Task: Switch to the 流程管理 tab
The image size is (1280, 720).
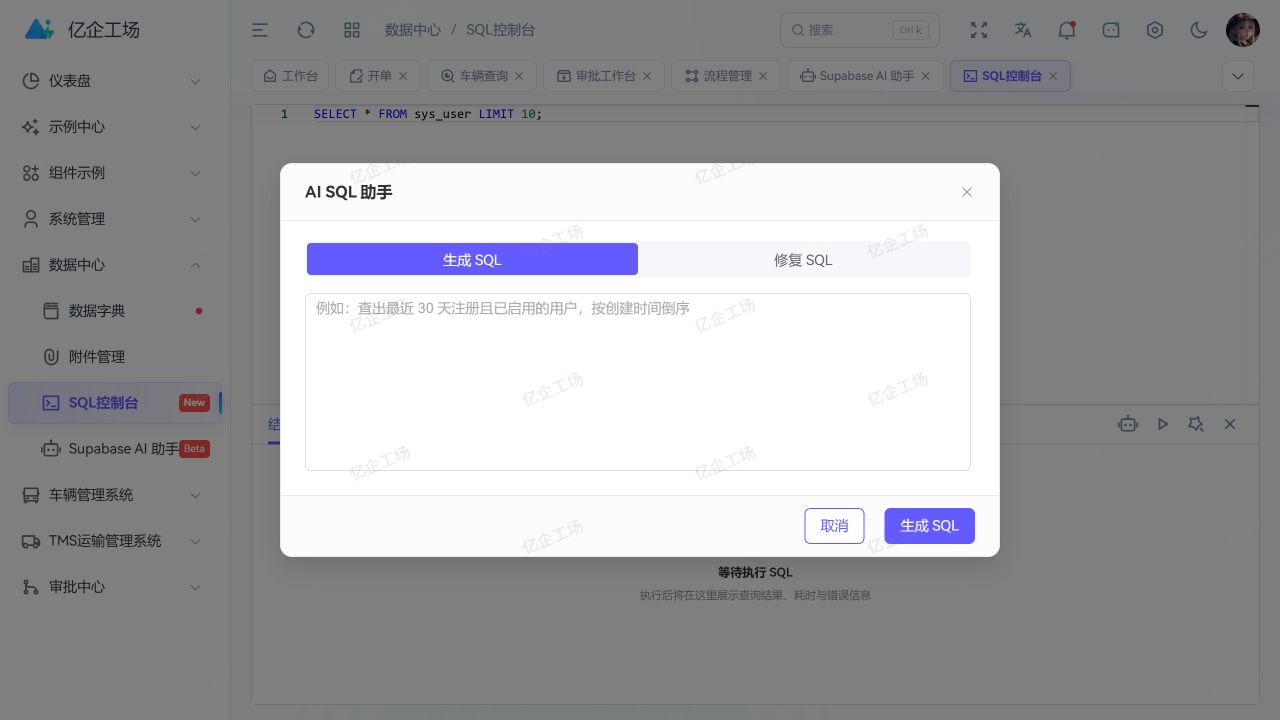Action: 727,76
